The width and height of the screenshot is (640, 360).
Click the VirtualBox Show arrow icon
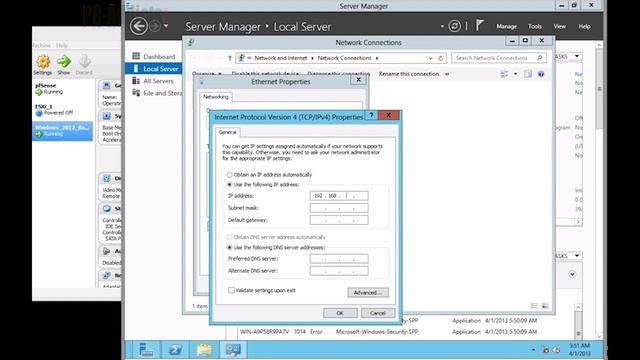tap(64, 62)
